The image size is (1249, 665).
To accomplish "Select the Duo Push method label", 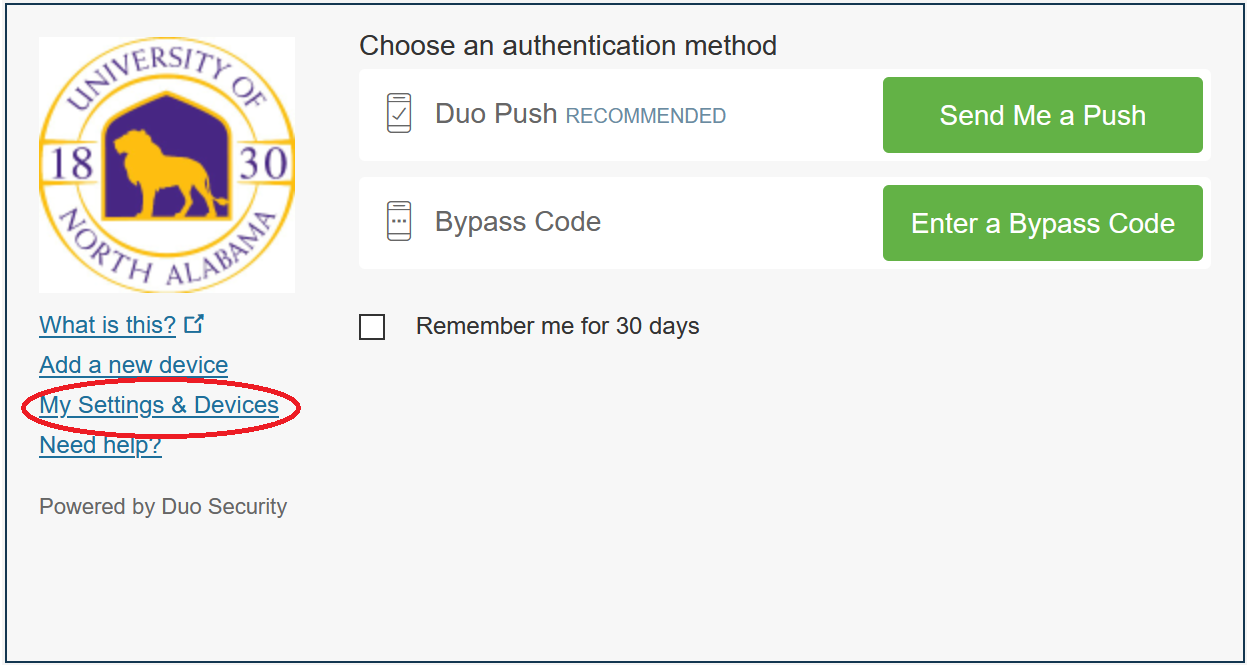I will pyautogui.click(x=496, y=114).
